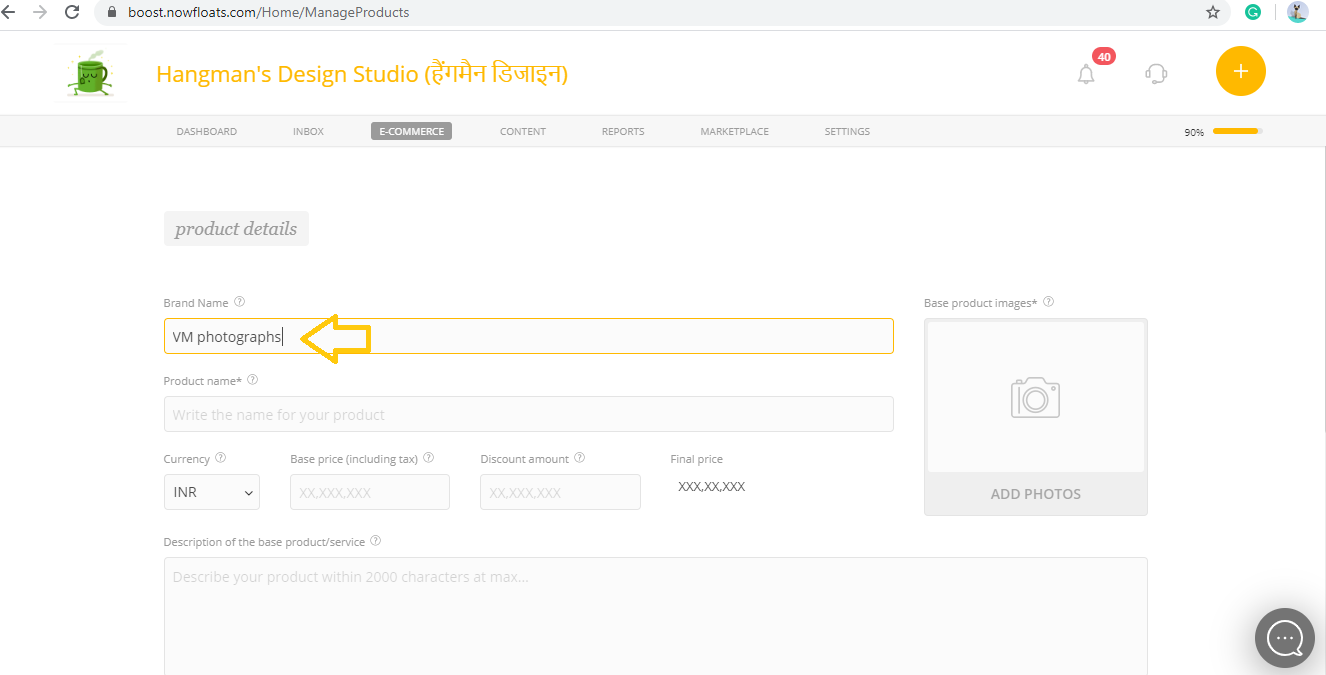This screenshot has height=675, width=1326.
Task: Click the camera placeholder image
Action: [x=1035, y=397]
